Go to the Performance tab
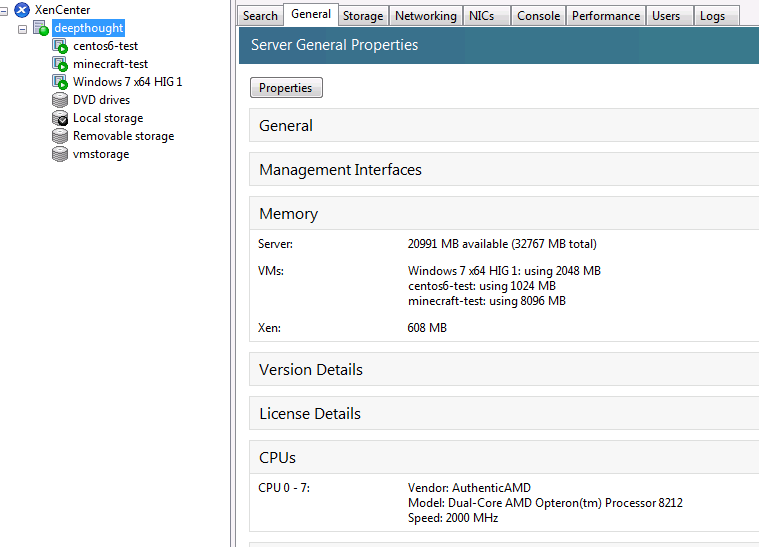This screenshot has height=547, width=759. pyautogui.click(x=605, y=16)
